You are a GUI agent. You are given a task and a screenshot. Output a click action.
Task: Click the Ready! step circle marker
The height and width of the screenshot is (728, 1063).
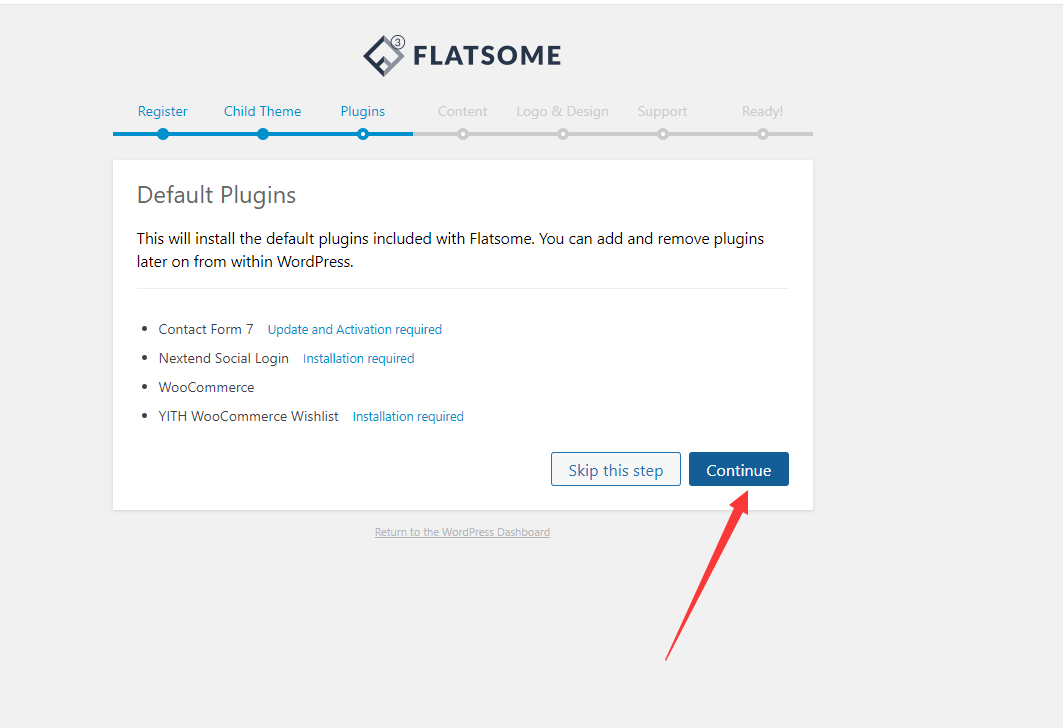pyautogui.click(x=763, y=134)
